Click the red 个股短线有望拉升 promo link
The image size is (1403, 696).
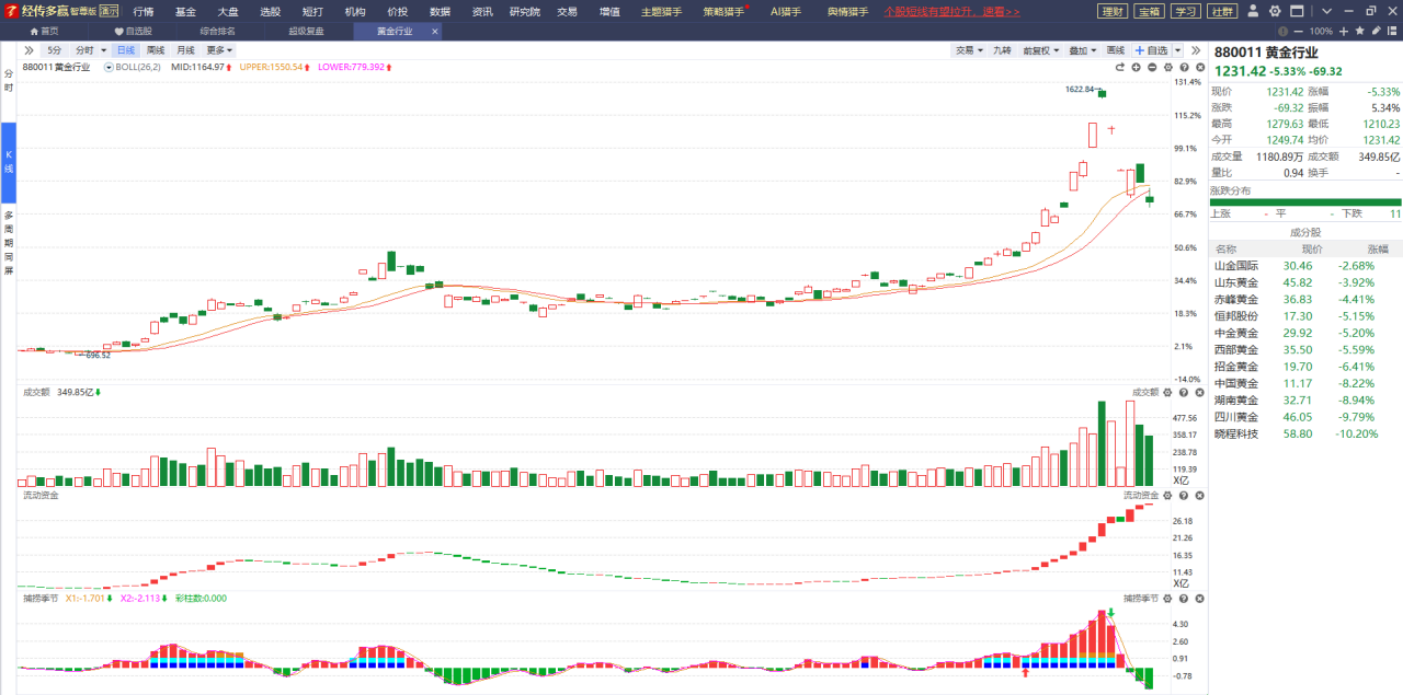pos(951,12)
